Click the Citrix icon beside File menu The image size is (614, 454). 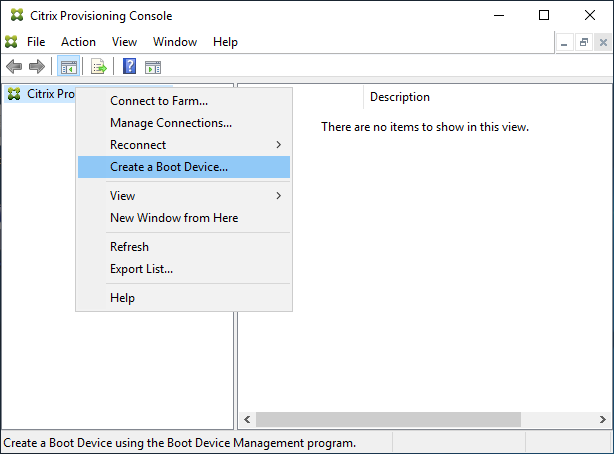[x=11, y=42]
